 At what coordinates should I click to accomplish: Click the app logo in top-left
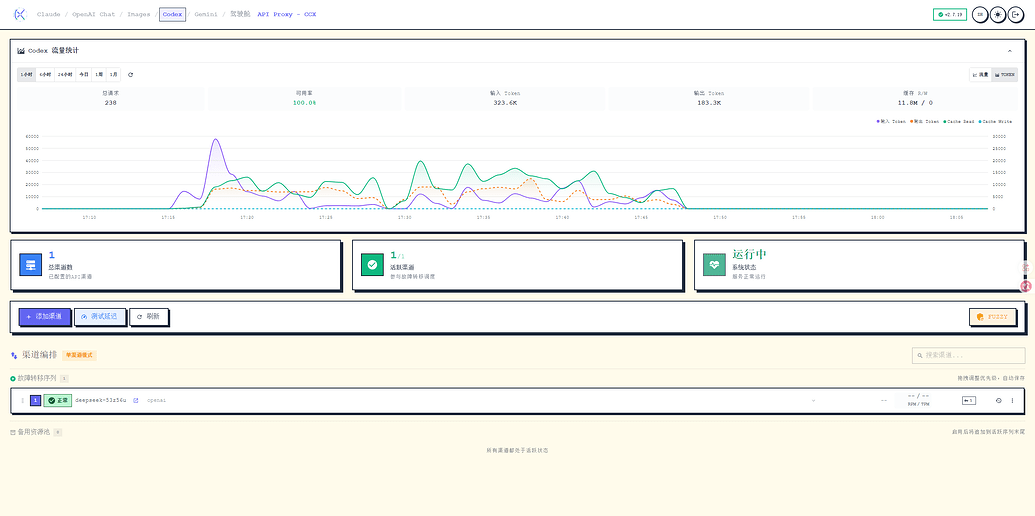pyautogui.click(x=20, y=14)
